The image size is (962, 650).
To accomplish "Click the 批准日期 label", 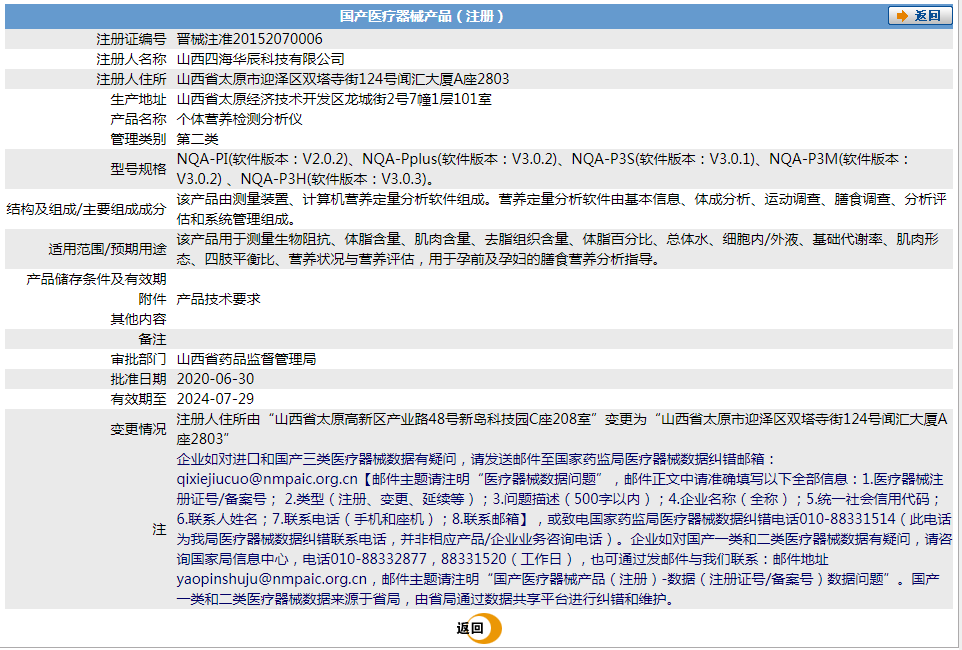I will pos(138,379).
